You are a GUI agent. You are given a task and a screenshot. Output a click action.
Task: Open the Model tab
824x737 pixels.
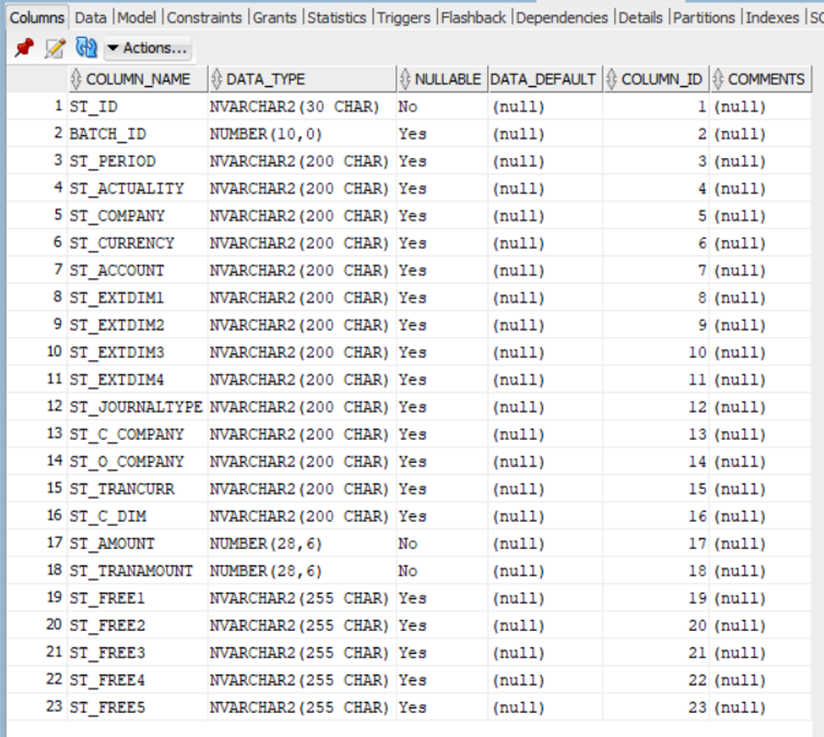tap(137, 18)
